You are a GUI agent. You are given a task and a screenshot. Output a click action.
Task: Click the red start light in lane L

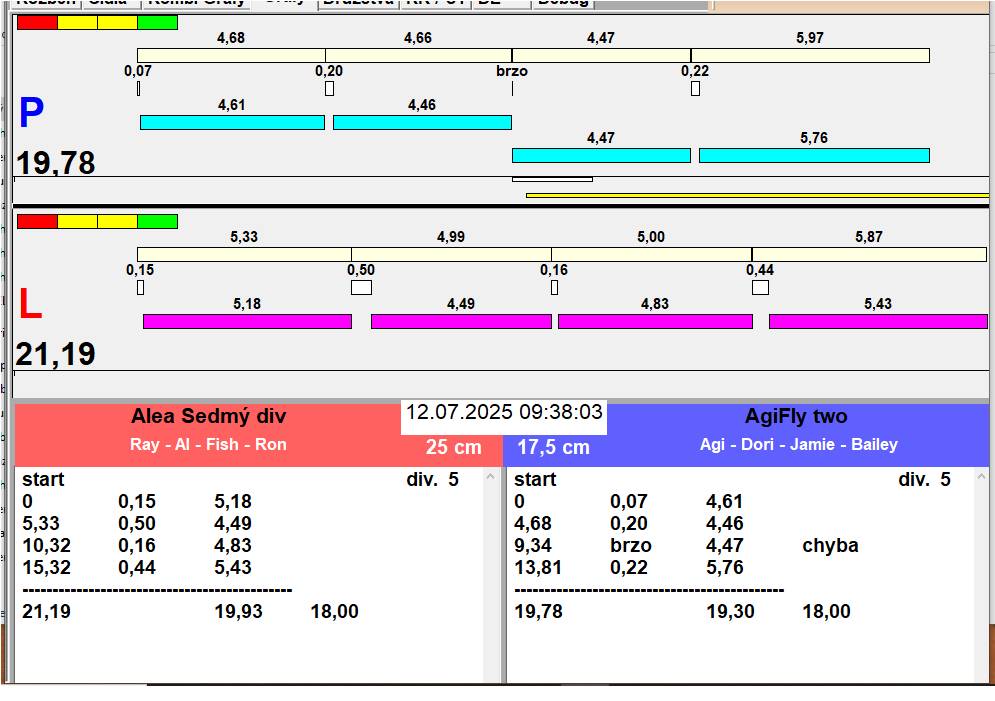[x=37, y=221]
